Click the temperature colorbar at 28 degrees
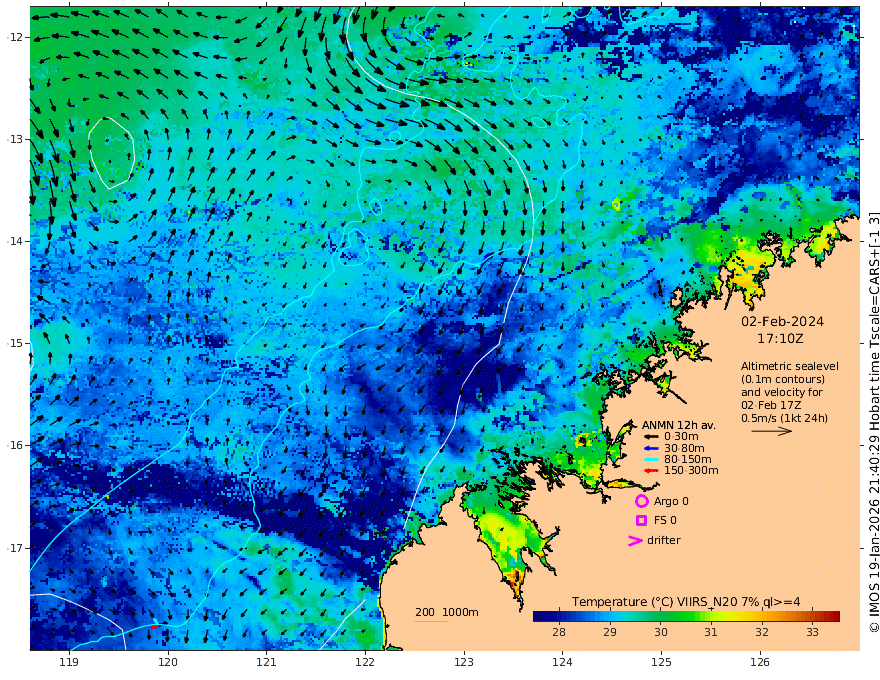 558,617
